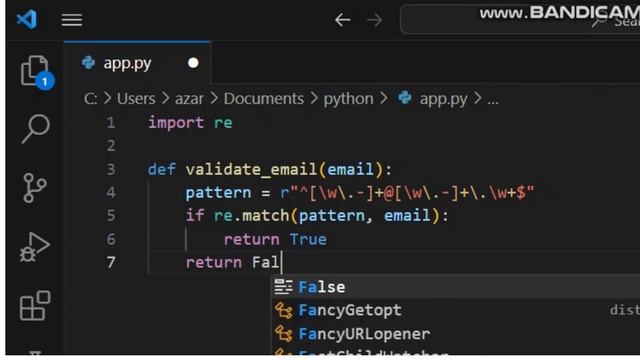The width and height of the screenshot is (640, 360).
Task: Open the hamburger application menu
Action: [x=72, y=20]
